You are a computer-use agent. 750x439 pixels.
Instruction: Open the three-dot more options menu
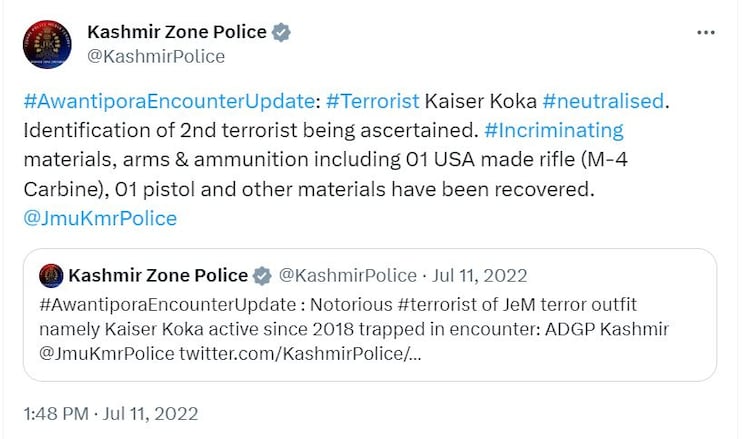706,32
